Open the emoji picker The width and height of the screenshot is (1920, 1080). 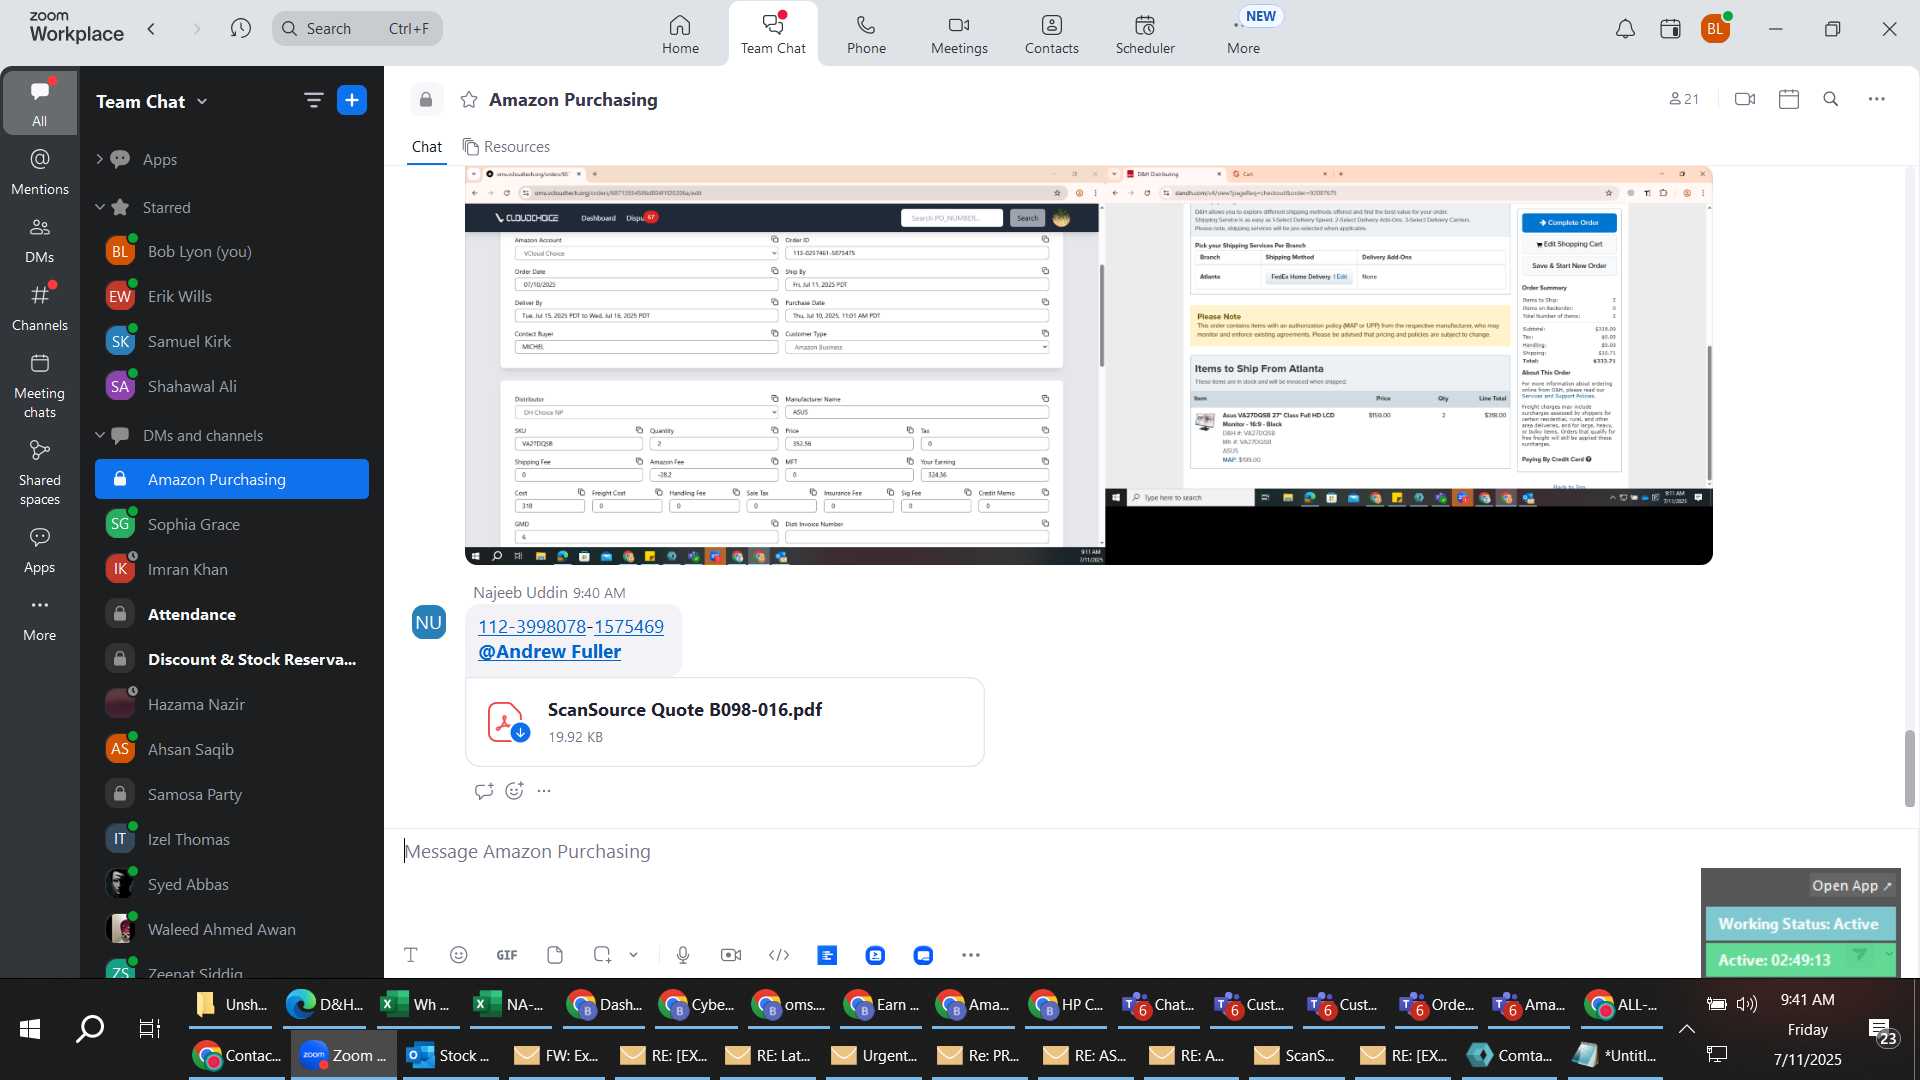click(458, 955)
